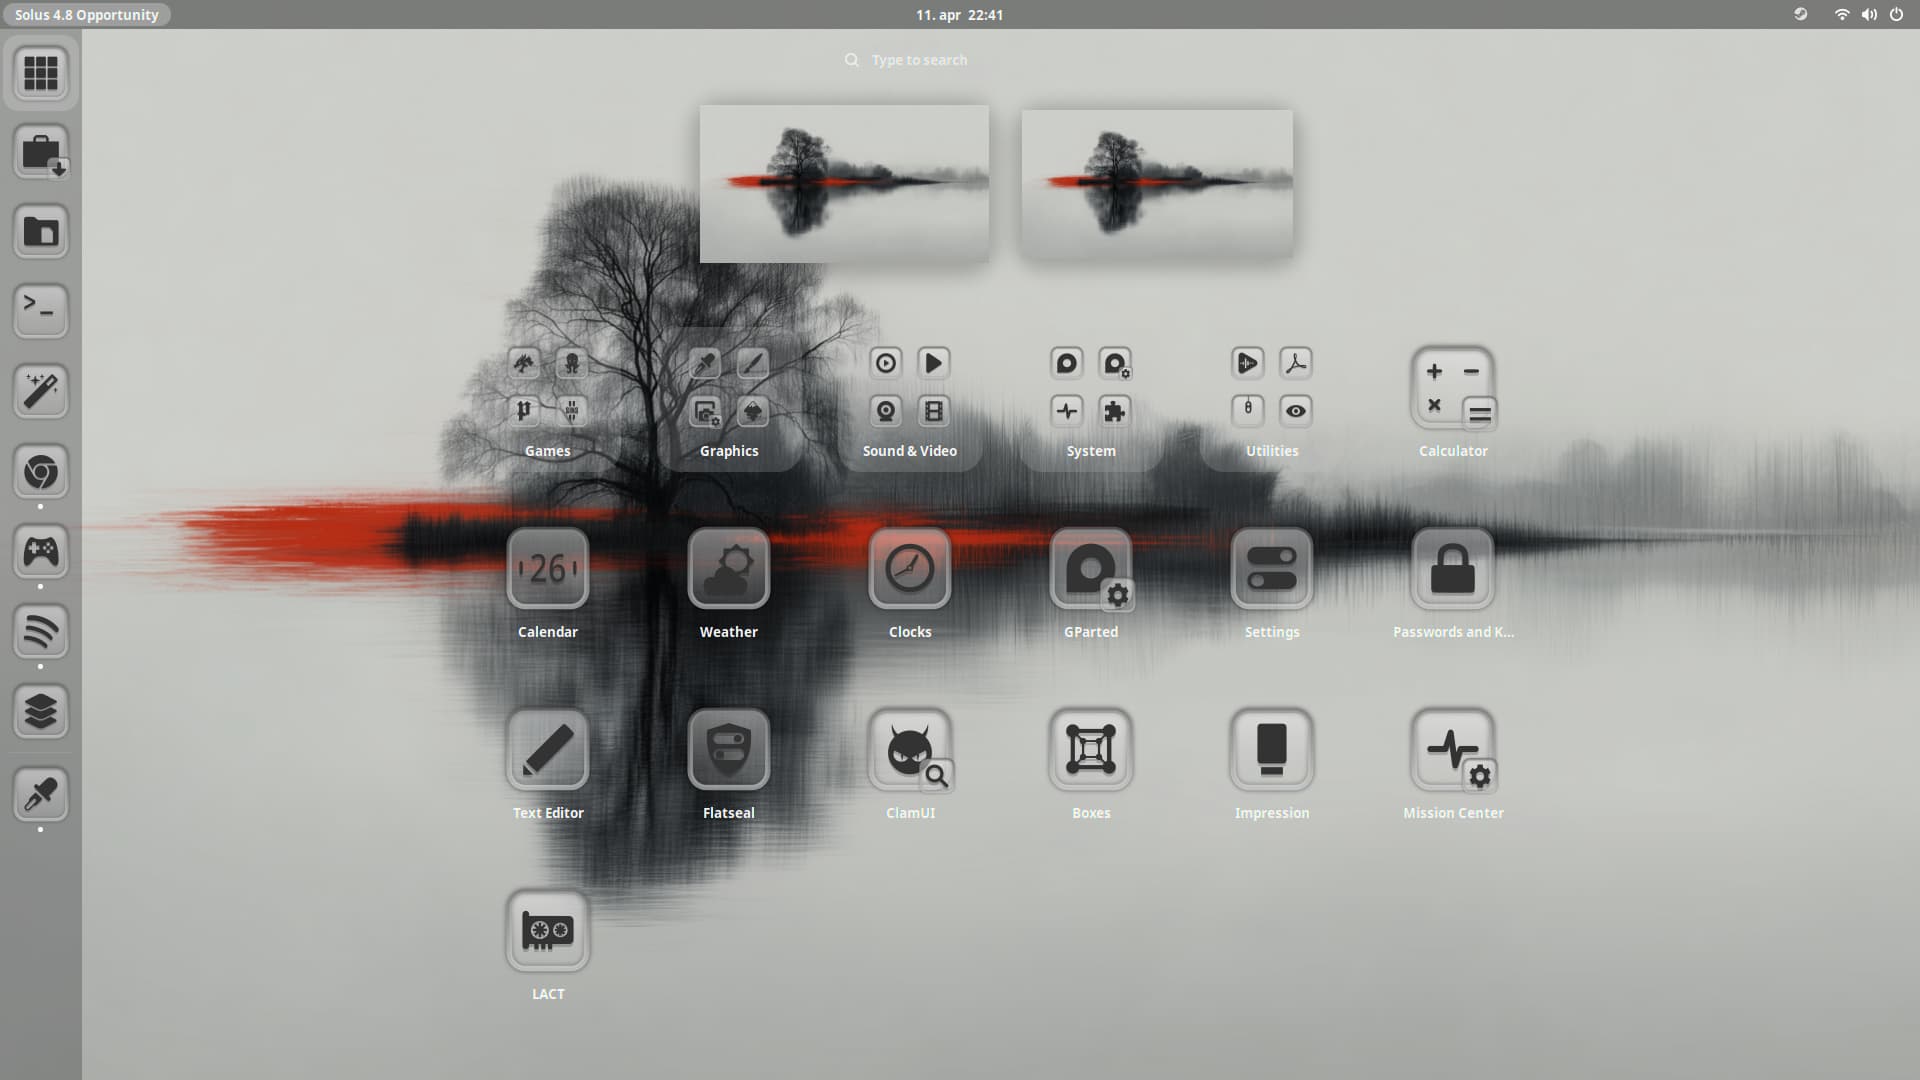The height and width of the screenshot is (1080, 1920).
Task: Expand the Sound & Video folder
Action: [x=909, y=389]
